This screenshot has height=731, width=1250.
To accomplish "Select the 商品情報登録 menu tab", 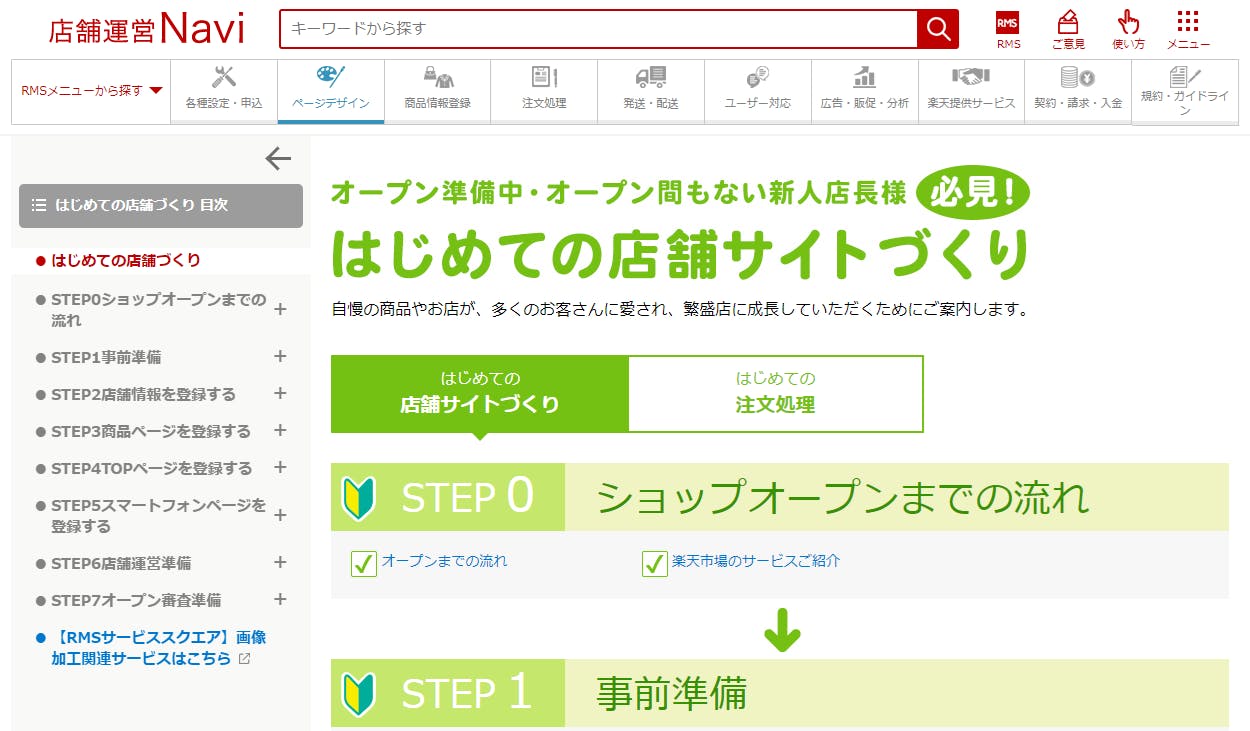I will (x=437, y=89).
